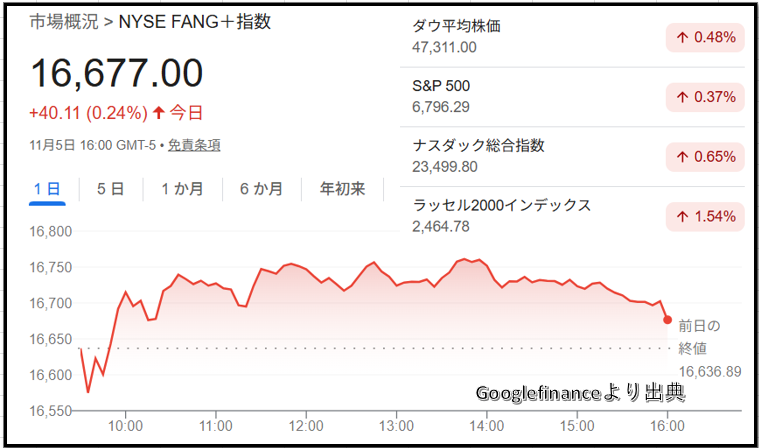Click the 0.48% change badge

coord(705,38)
